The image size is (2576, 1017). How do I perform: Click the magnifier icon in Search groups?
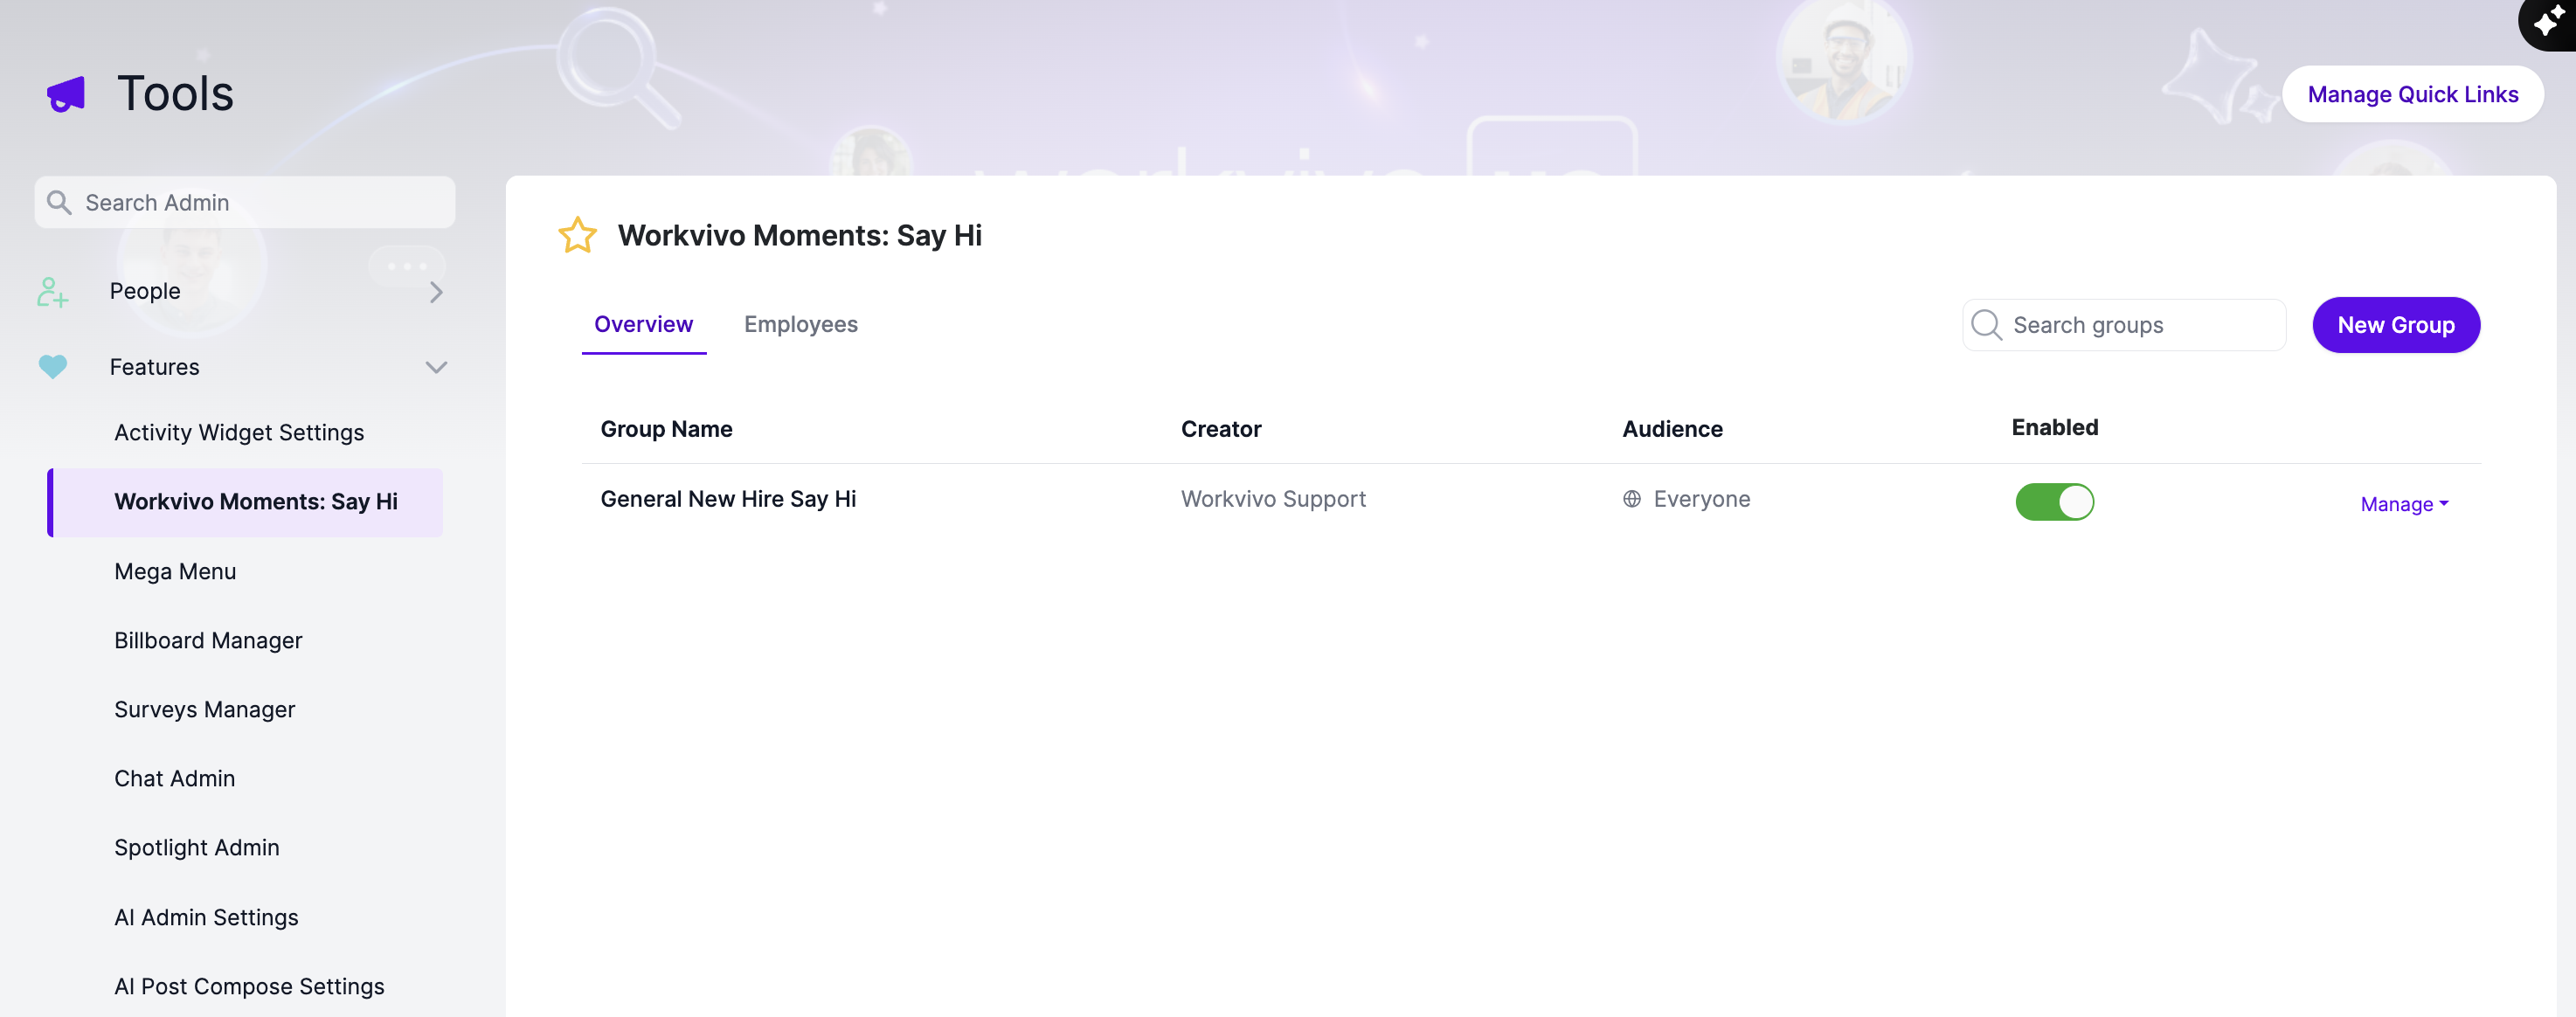[x=1986, y=325]
